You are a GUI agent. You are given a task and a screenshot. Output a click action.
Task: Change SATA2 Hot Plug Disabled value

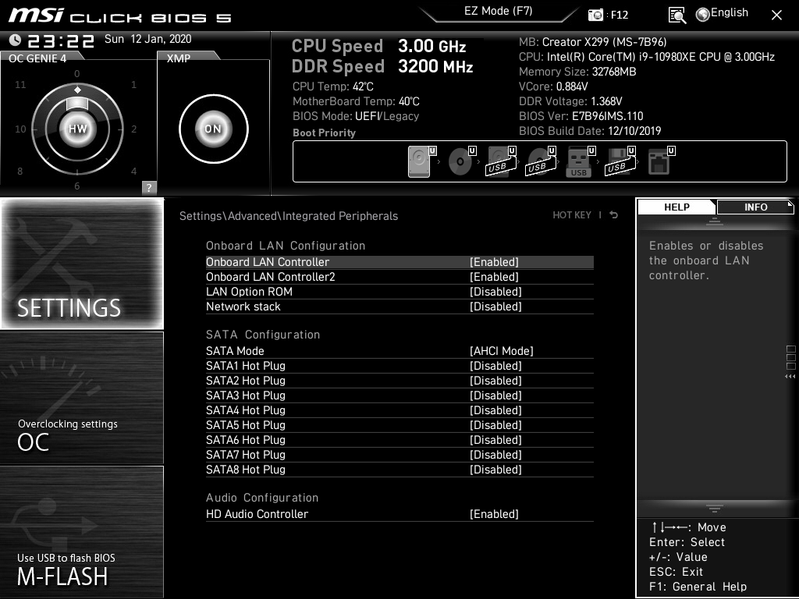(x=495, y=380)
